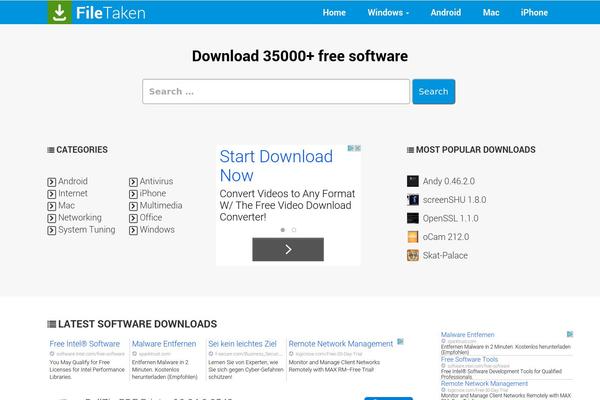600x400 pixels.
Task: Click the 'Convert Videos to Any Format' ad text
Action: pyautogui.click(x=287, y=205)
